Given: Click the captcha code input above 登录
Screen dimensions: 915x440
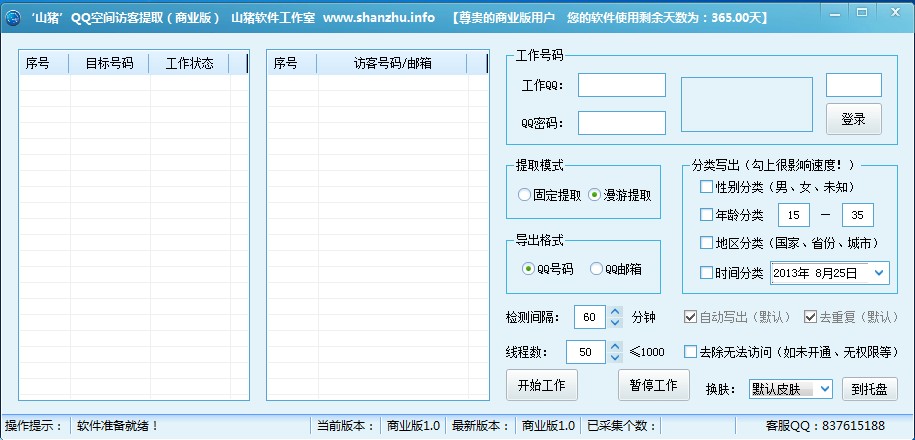Looking at the screenshot, I should click(854, 85).
